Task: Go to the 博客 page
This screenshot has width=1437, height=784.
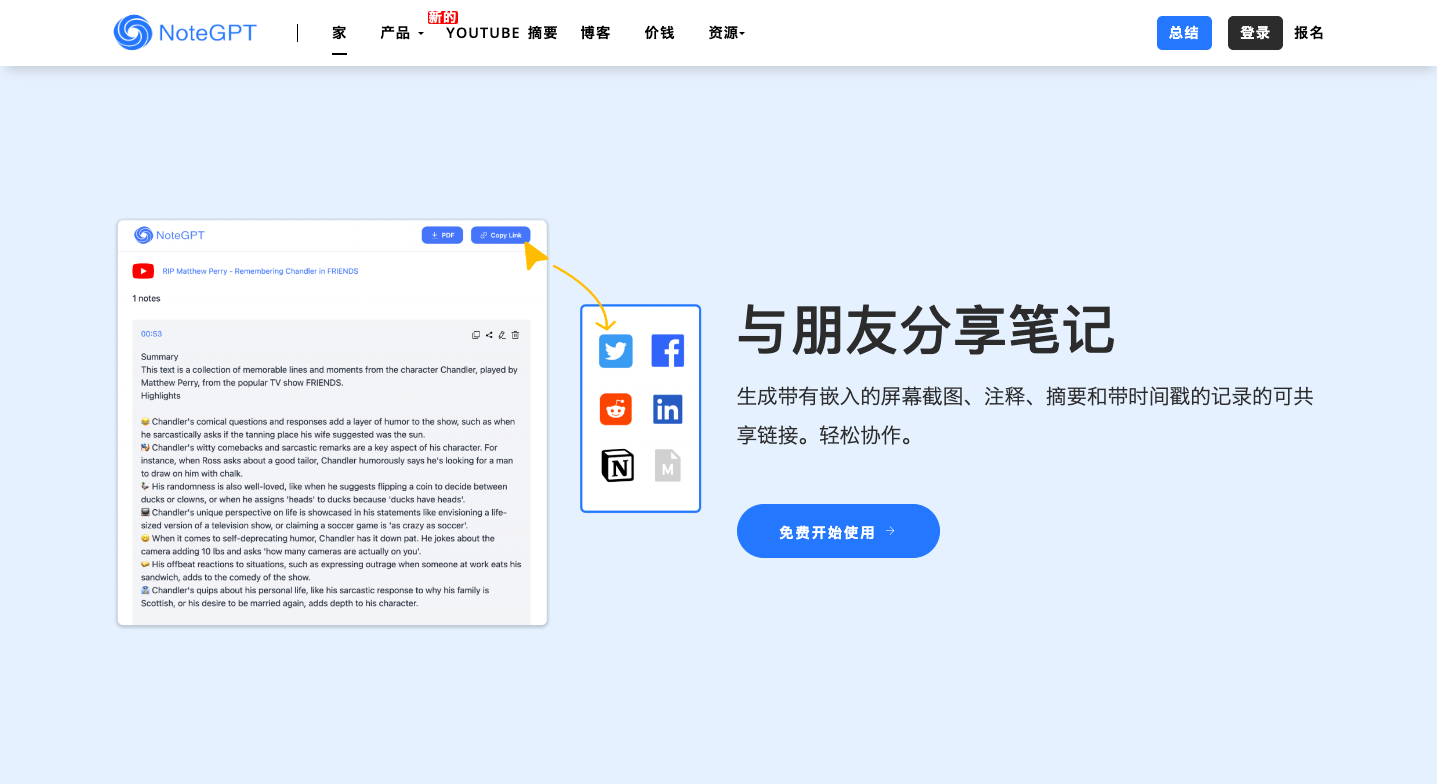Action: pyautogui.click(x=595, y=33)
